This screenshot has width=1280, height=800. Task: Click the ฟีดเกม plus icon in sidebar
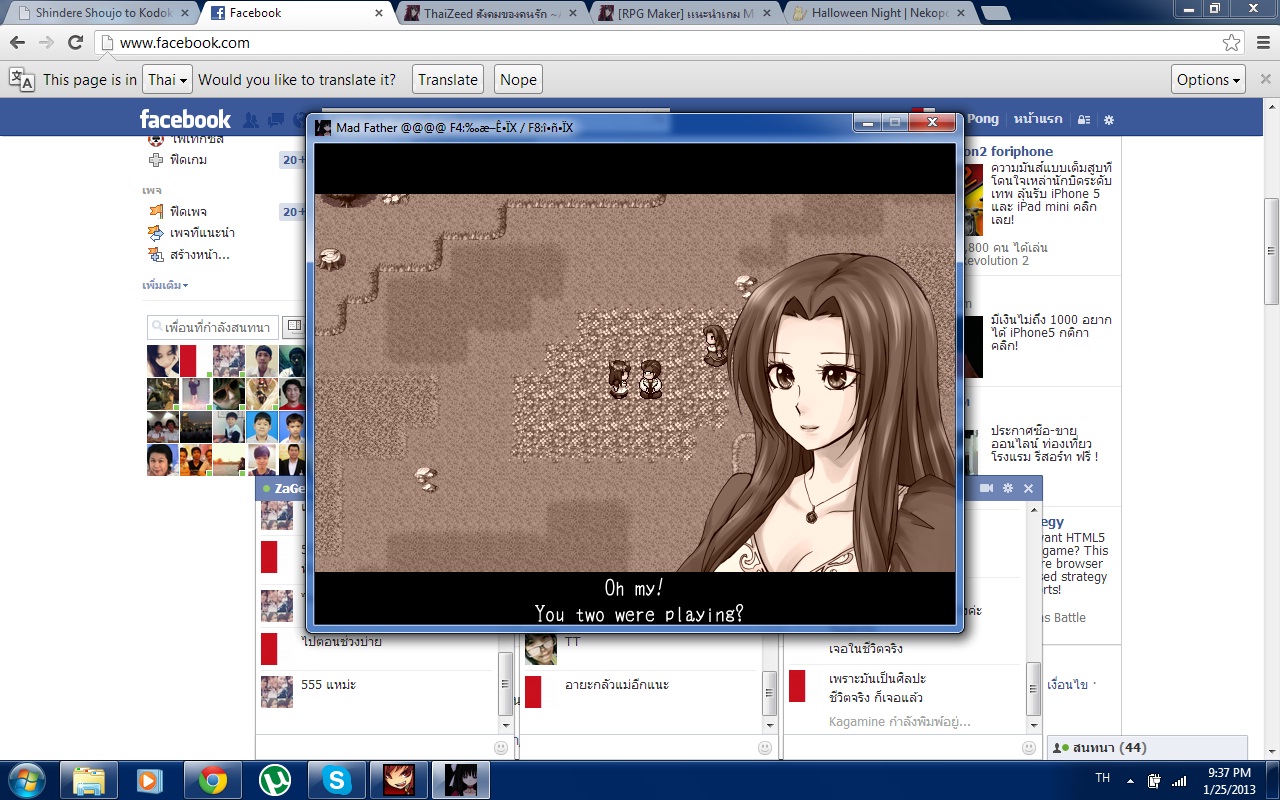tap(155, 160)
